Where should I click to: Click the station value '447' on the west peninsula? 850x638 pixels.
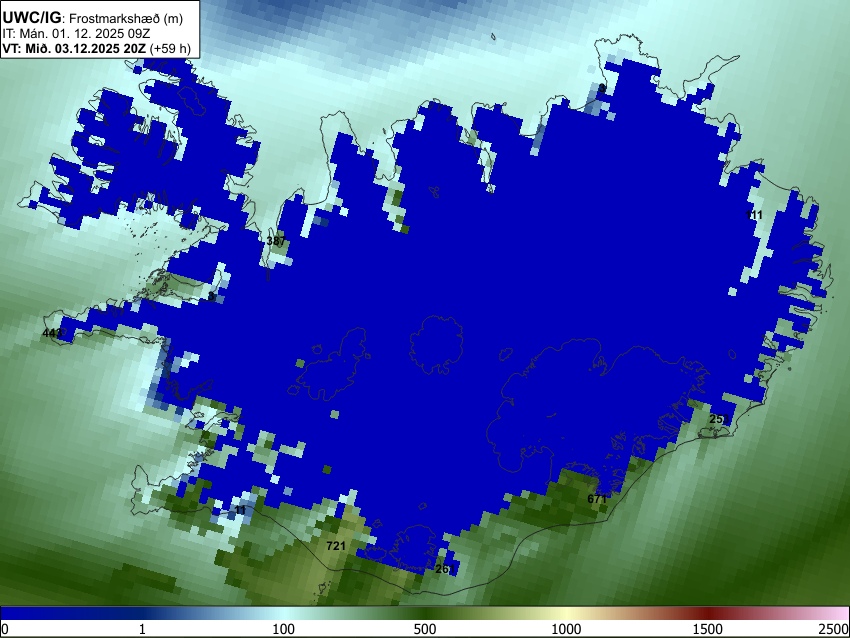click(x=52, y=333)
